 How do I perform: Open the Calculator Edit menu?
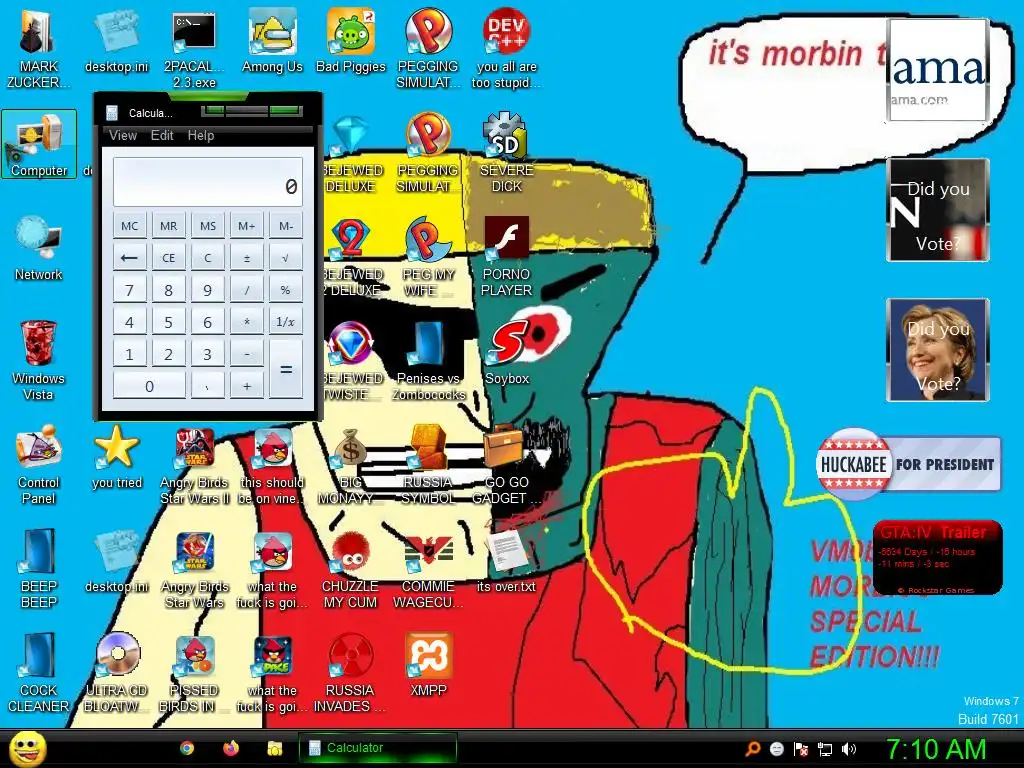coord(162,135)
